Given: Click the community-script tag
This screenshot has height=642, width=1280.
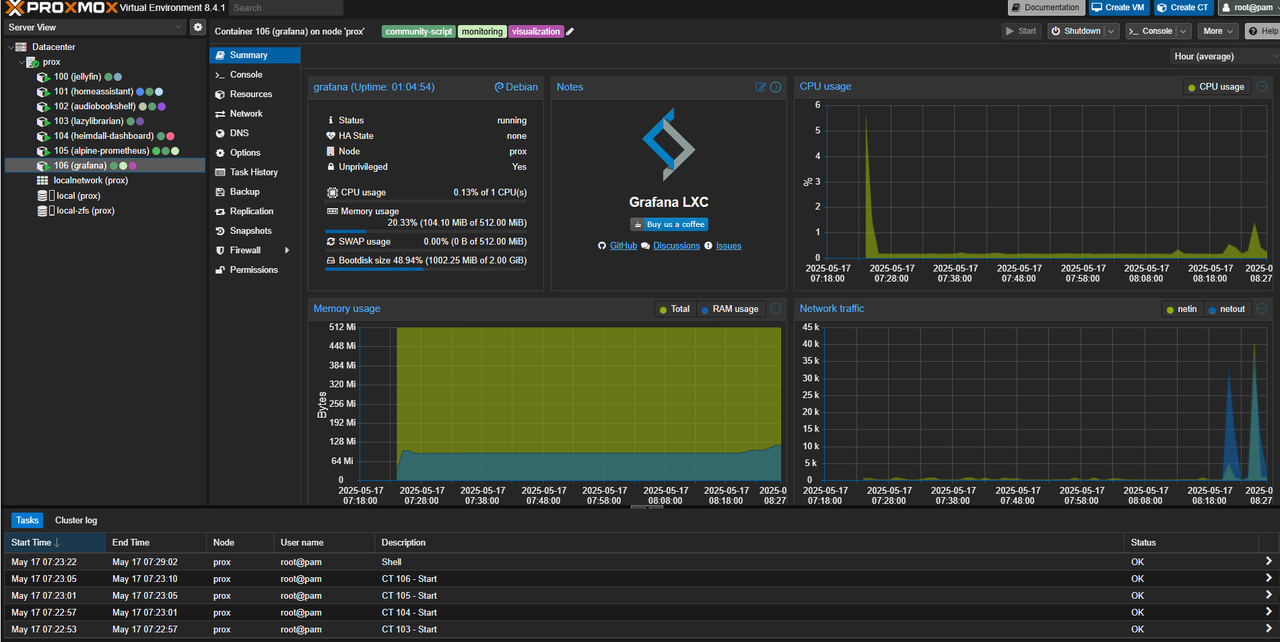Looking at the screenshot, I should pyautogui.click(x=419, y=31).
